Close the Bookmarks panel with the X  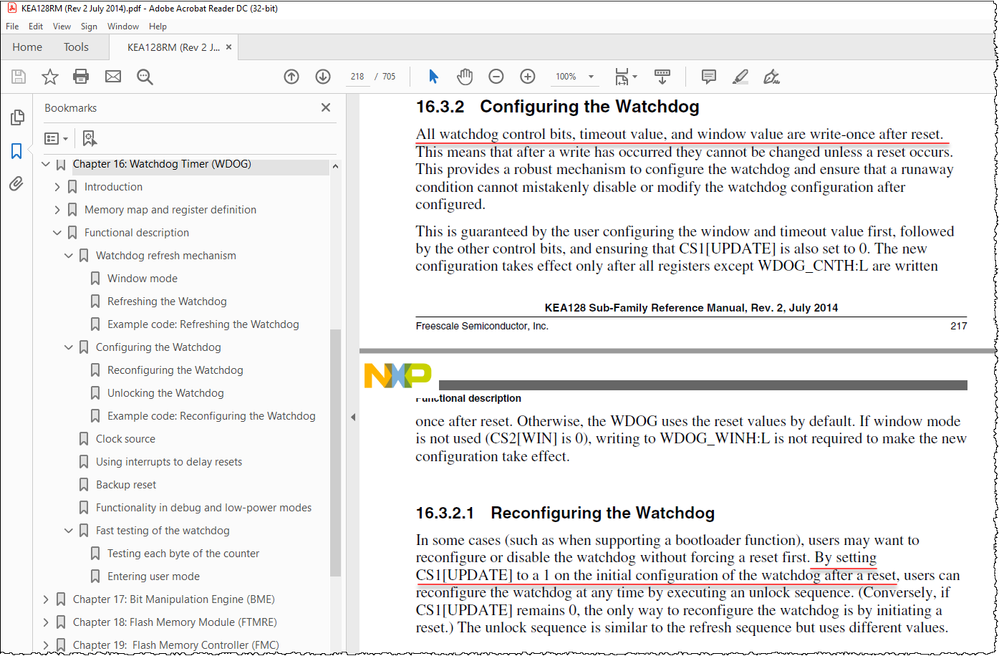pos(325,107)
